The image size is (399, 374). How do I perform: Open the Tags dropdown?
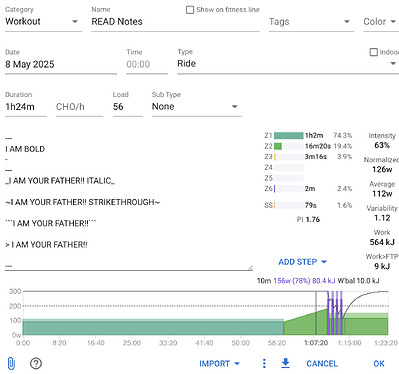pos(311,22)
